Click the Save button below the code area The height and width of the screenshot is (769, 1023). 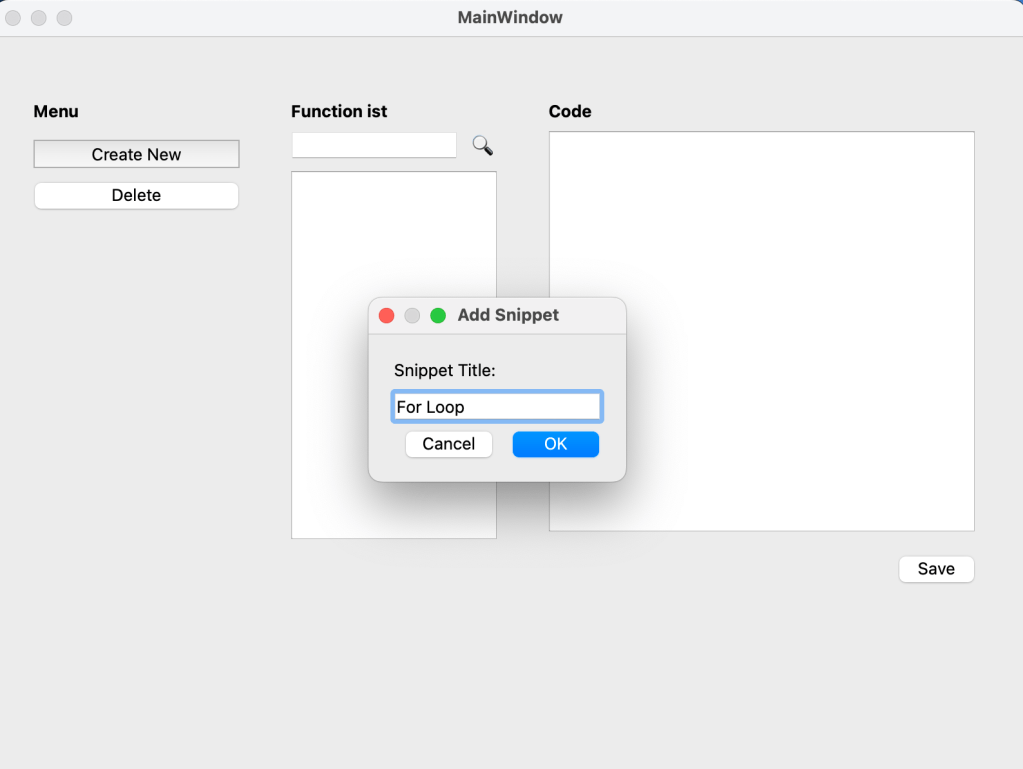pyautogui.click(x=935, y=569)
